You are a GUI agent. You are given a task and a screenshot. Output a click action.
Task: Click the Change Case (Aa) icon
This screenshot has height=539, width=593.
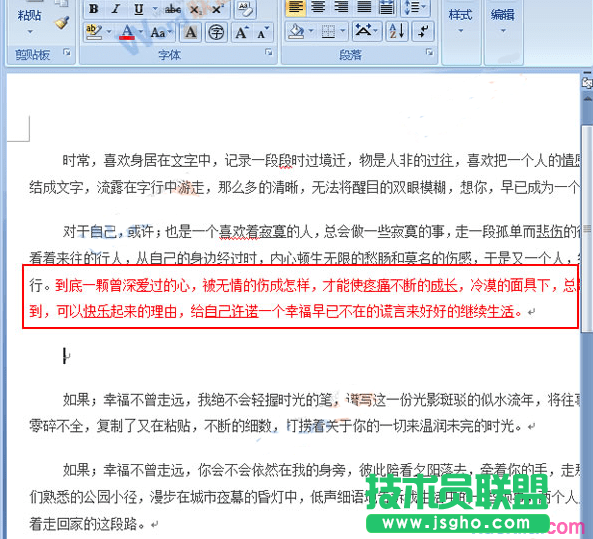pos(157,33)
